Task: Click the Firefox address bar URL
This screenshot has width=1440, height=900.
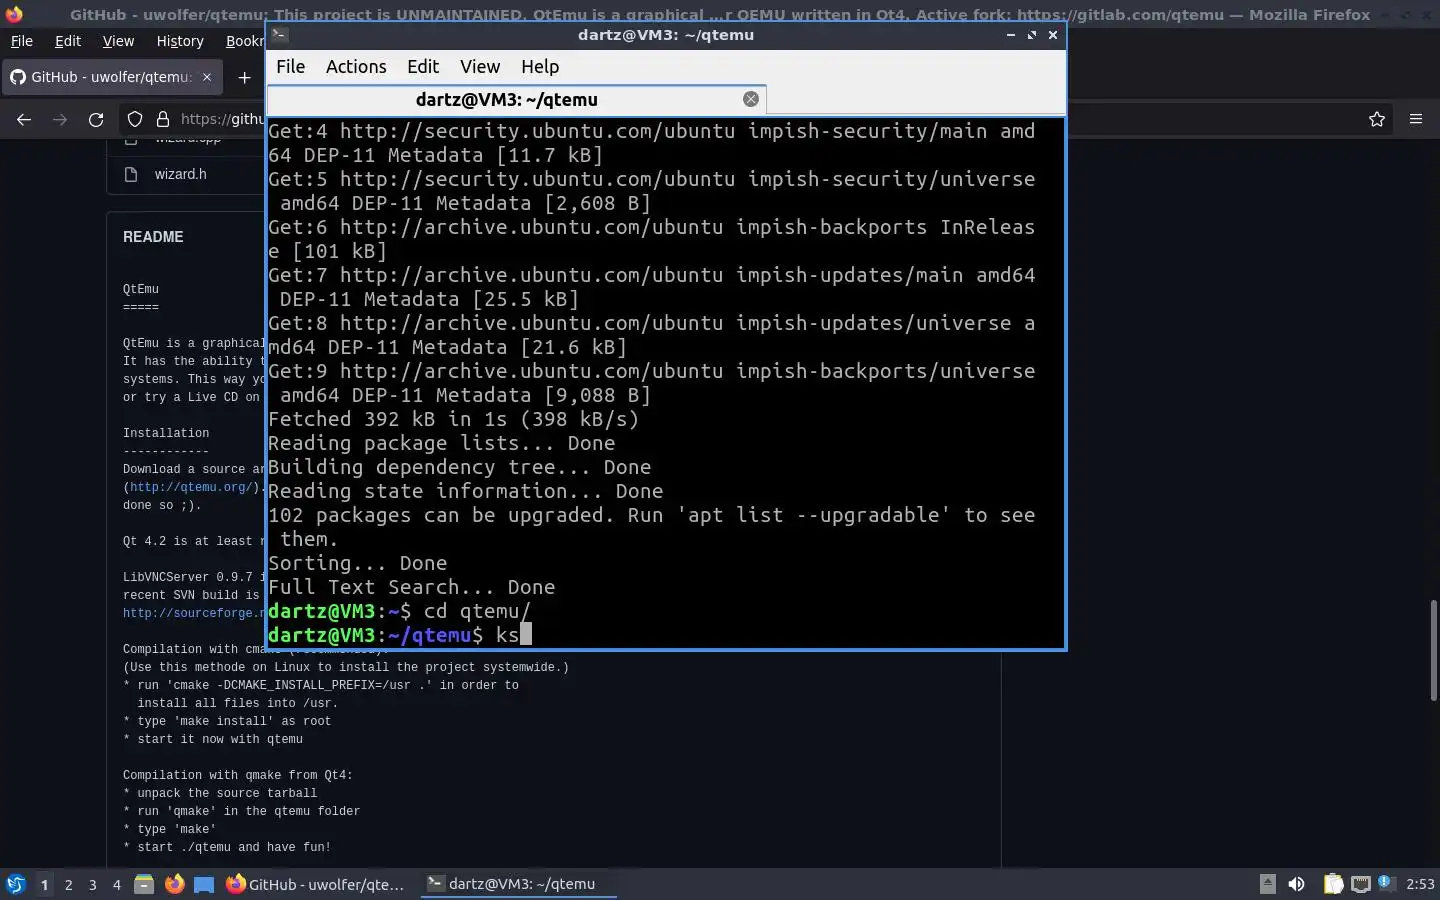Action: tap(222, 119)
